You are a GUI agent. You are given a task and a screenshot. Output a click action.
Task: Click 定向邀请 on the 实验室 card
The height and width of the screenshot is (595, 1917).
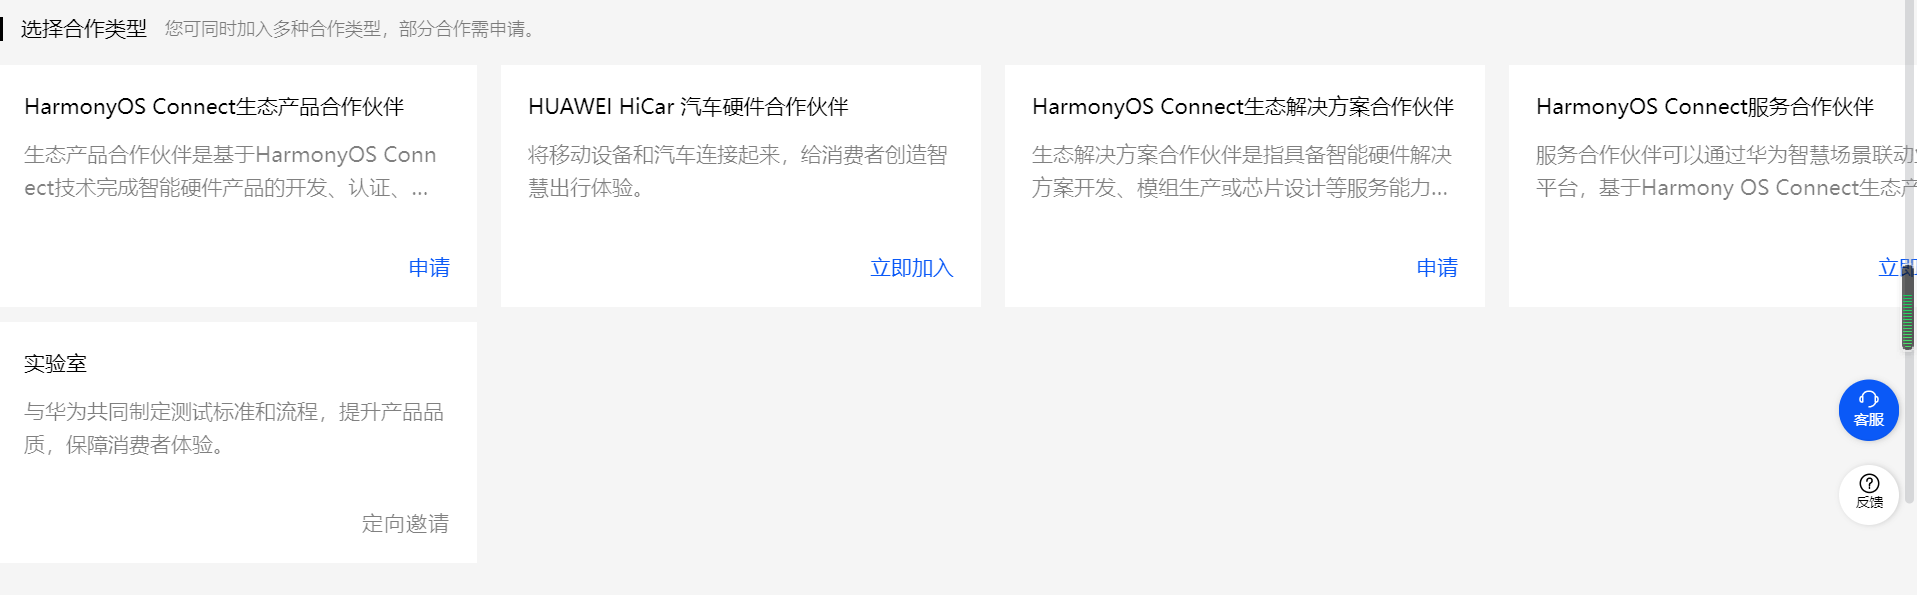[405, 524]
